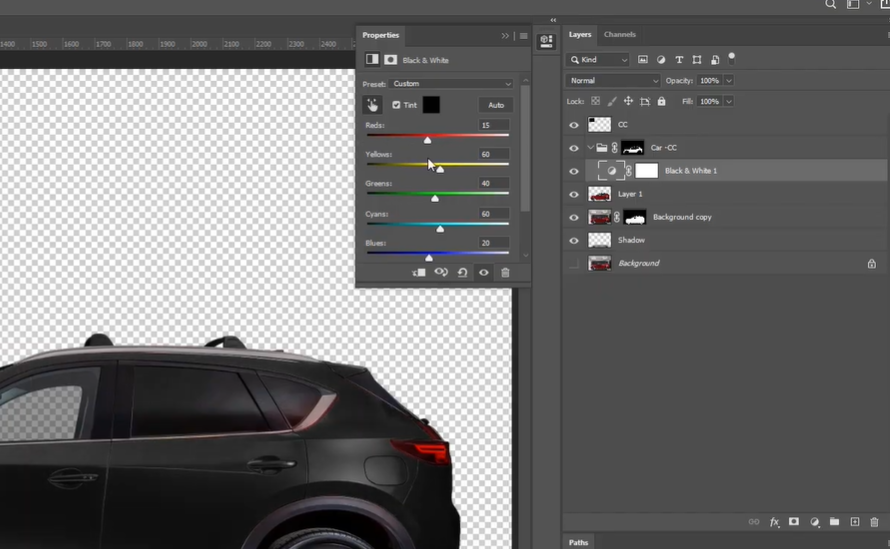Image resolution: width=890 pixels, height=549 pixels.
Task: Switch to the Channels tab
Action: coord(620,35)
